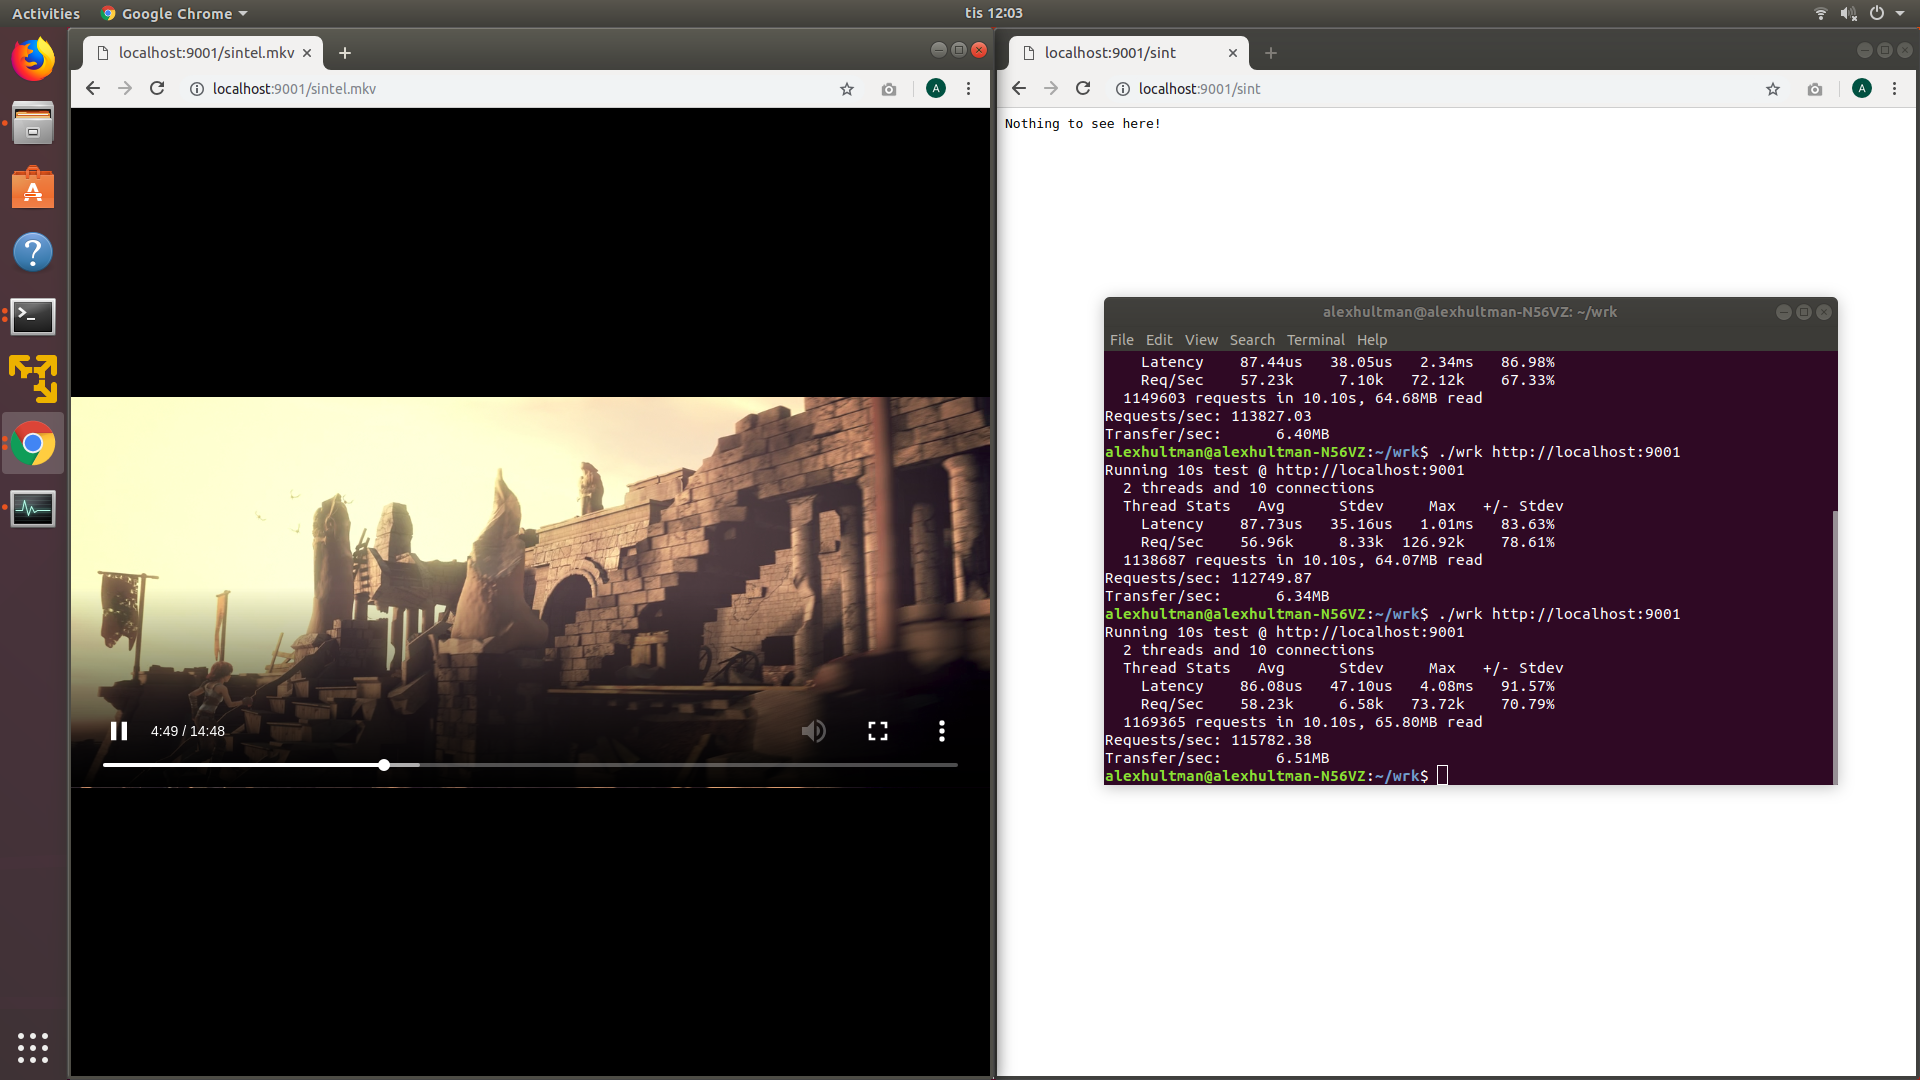This screenshot has width=1920, height=1080.
Task: Click the video progress bar
Action: 600,765
